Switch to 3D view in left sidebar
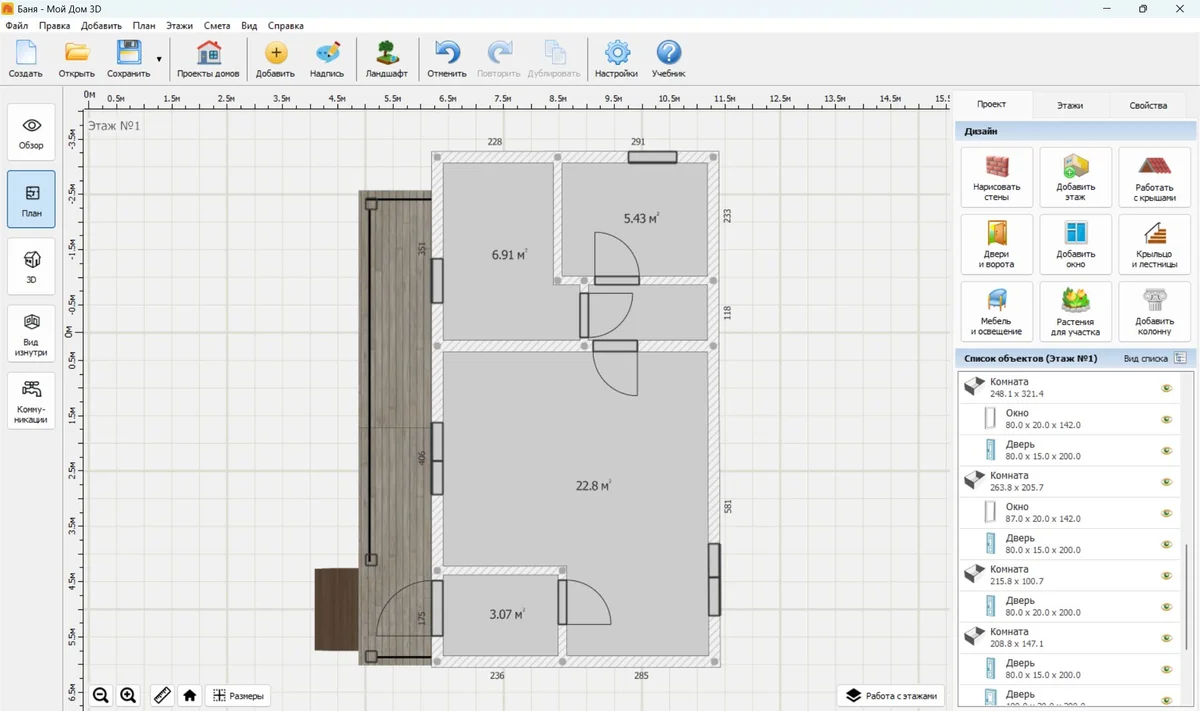1200x711 pixels. click(31, 266)
